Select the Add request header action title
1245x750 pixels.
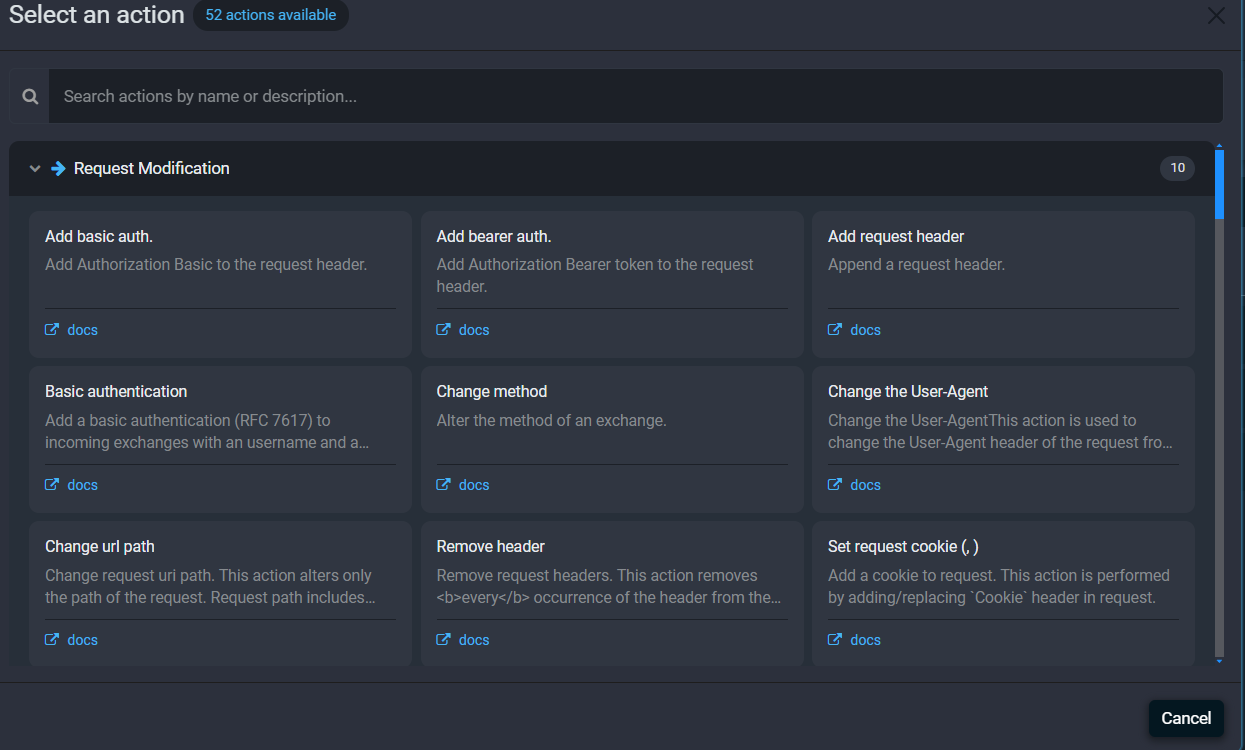pyautogui.click(x=896, y=236)
